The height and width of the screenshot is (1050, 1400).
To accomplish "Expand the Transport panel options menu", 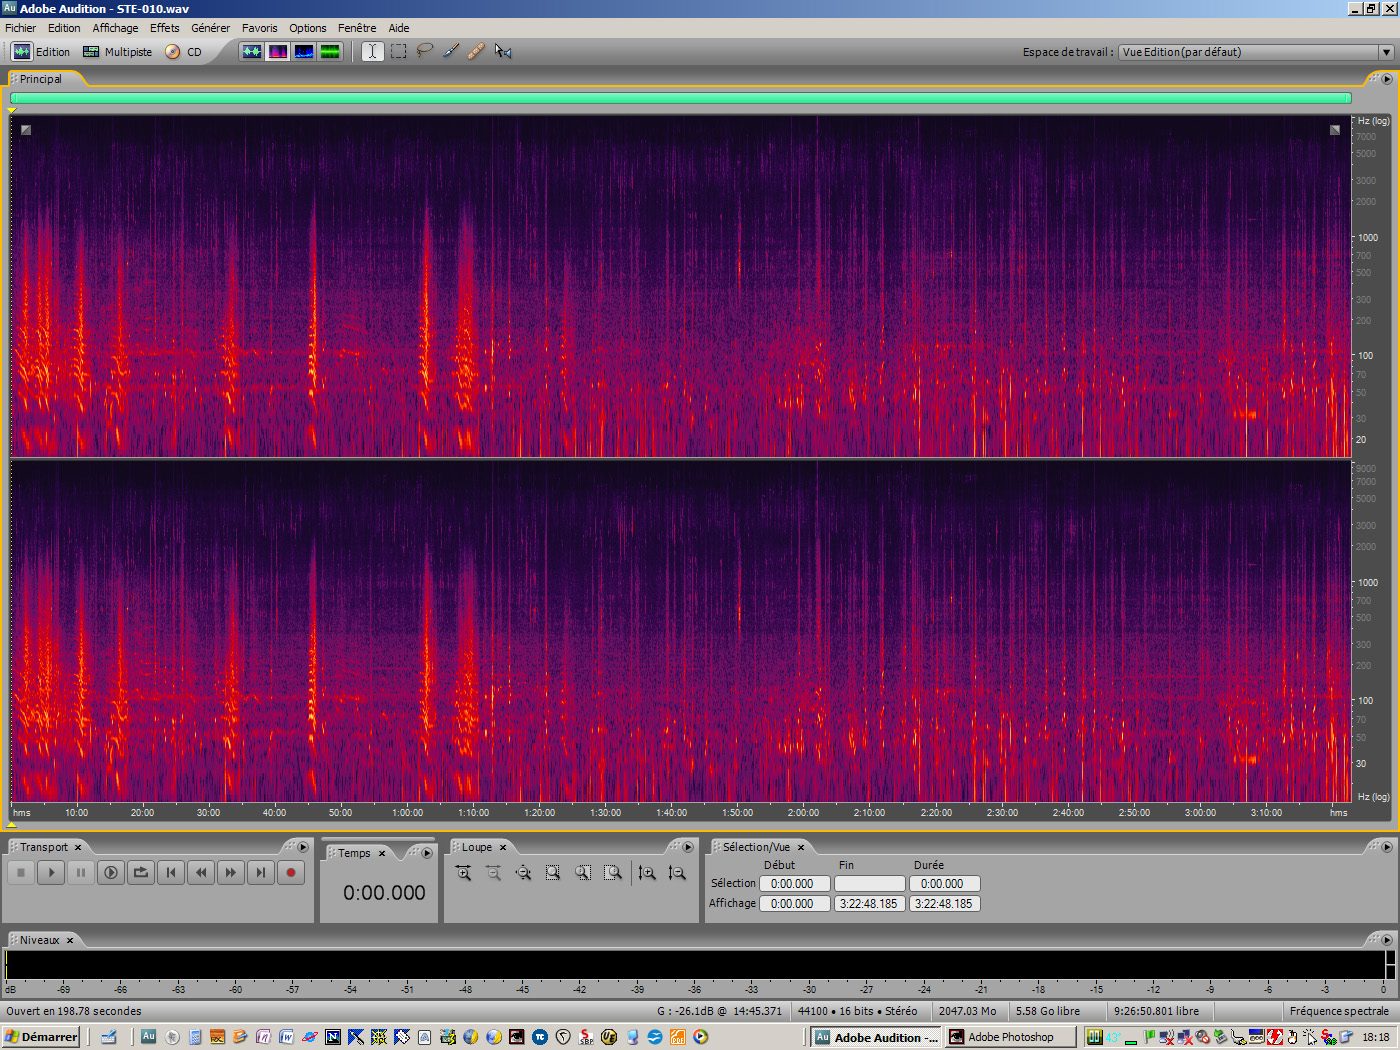I will (303, 846).
